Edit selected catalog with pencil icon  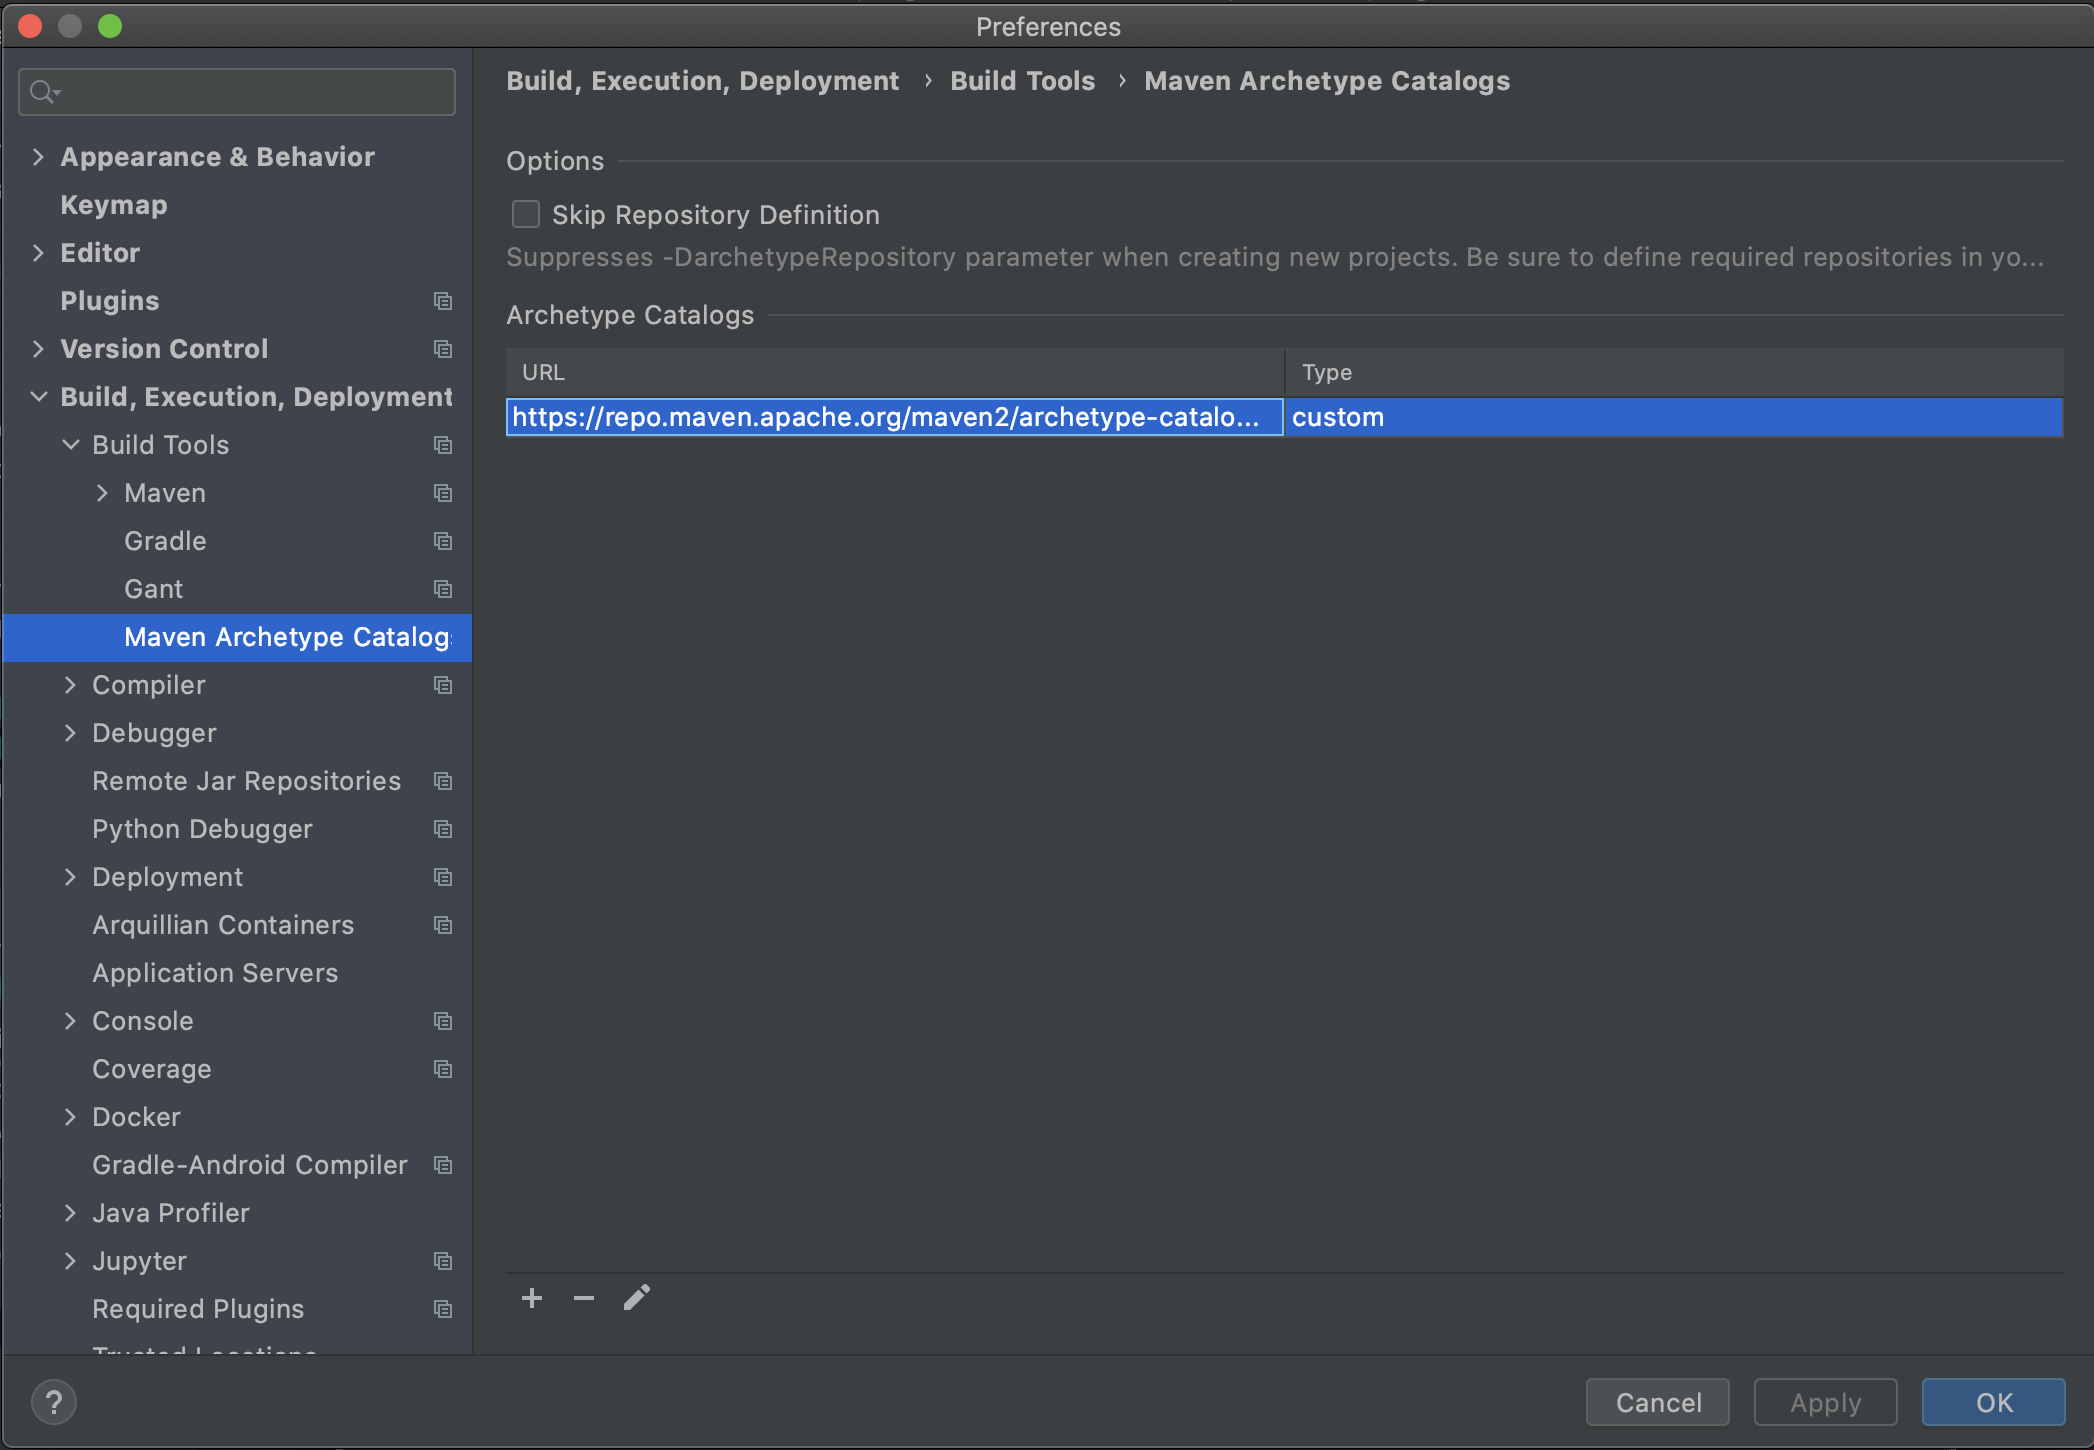coord(637,1298)
